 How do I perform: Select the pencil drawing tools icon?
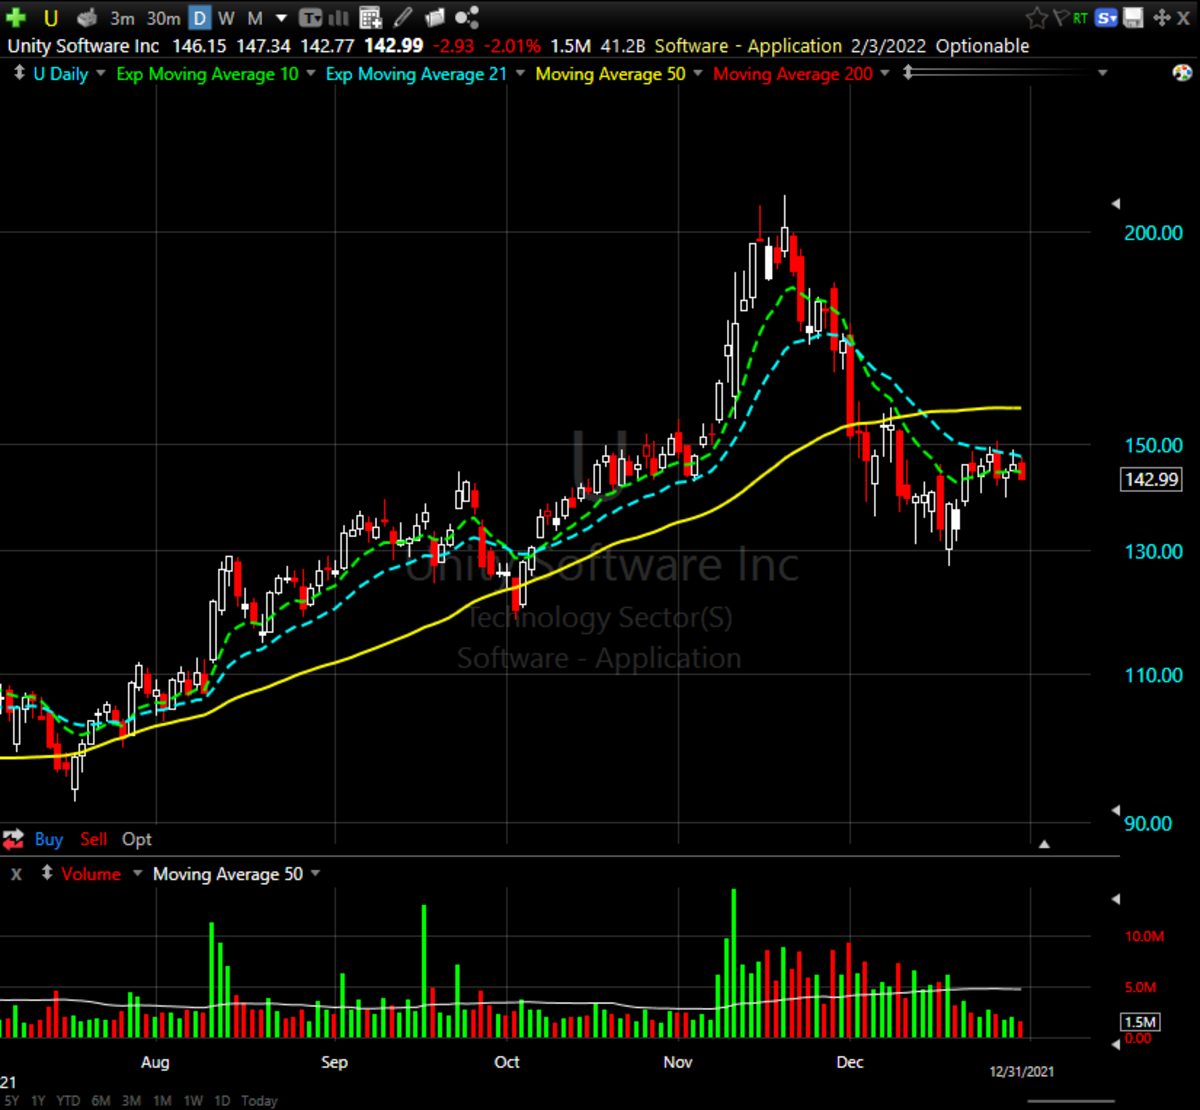tap(402, 18)
